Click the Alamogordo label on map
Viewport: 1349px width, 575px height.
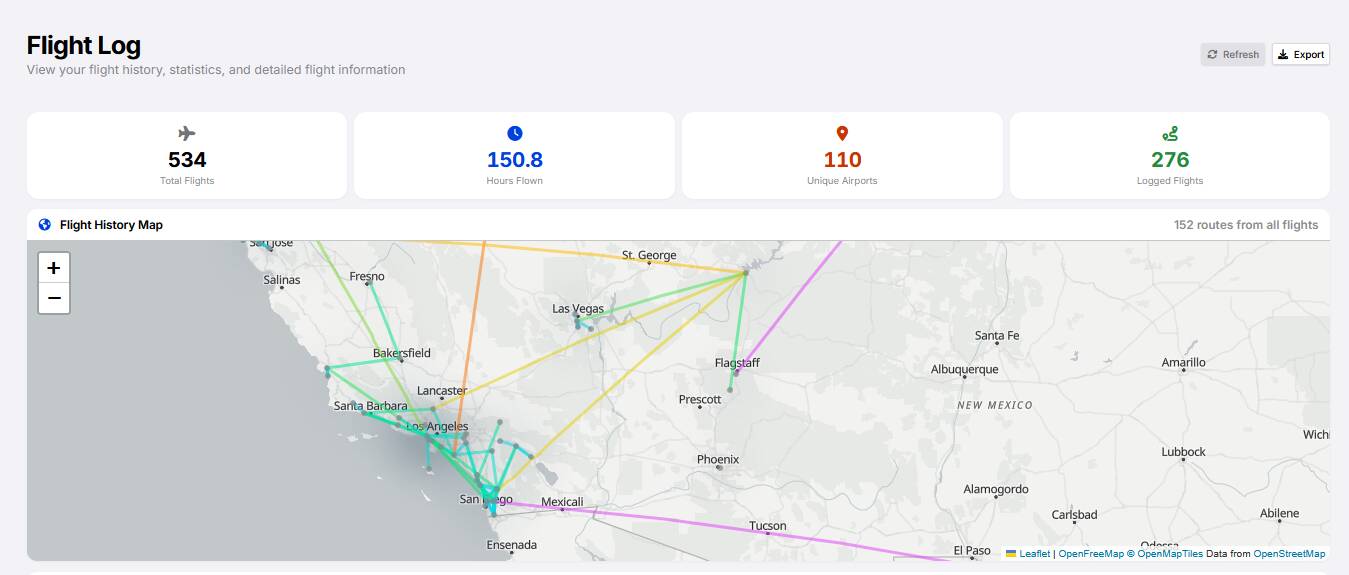click(996, 489)
